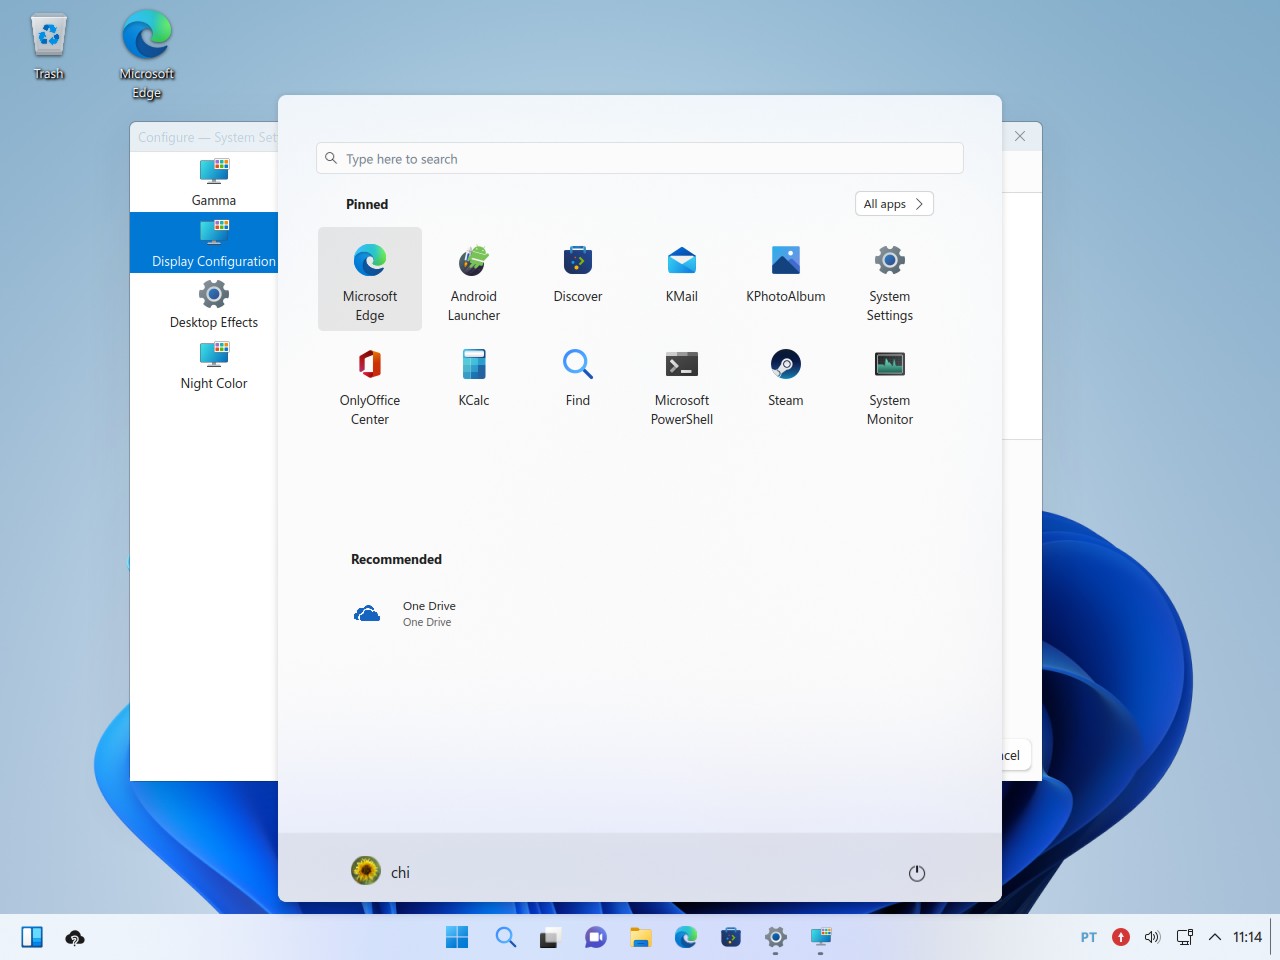Open the power options button
Viewport: 1280px width, 960px height.
click(916, 873)
